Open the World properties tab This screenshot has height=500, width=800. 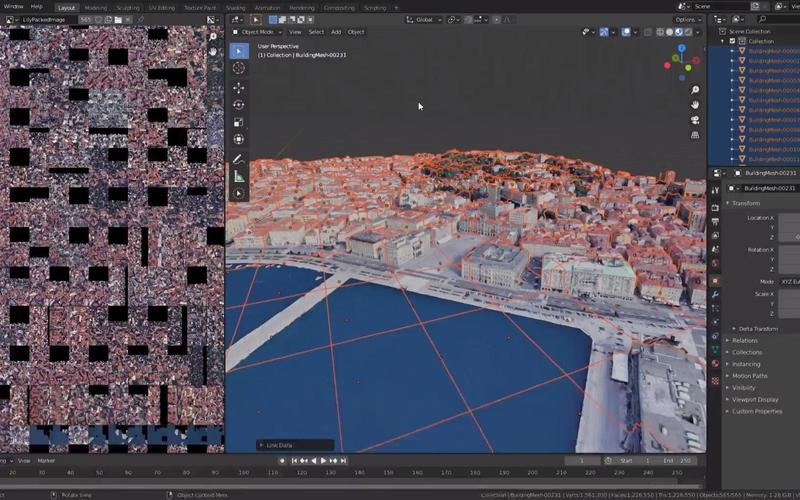pos(715,263)
